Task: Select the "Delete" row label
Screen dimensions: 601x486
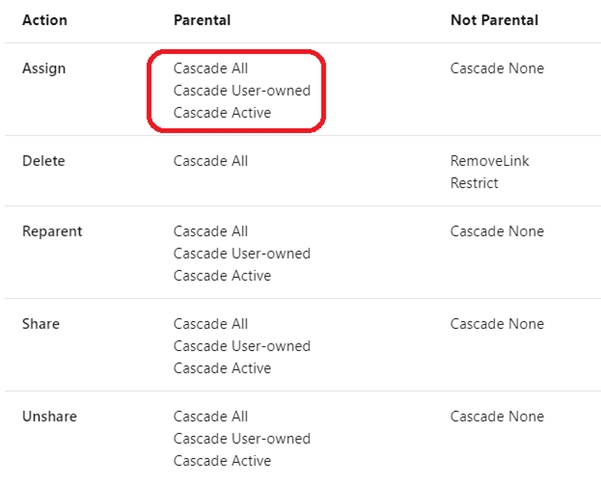Action: (x=44, y=161)
